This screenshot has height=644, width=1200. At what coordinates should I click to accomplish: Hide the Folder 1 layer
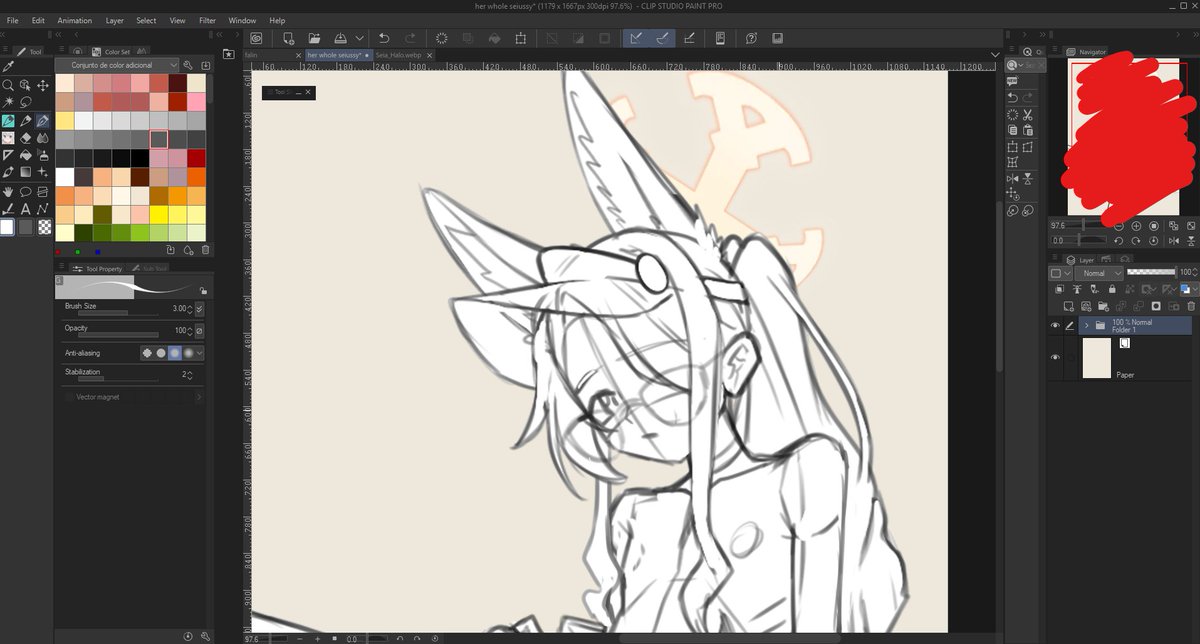click(1055, 325)
